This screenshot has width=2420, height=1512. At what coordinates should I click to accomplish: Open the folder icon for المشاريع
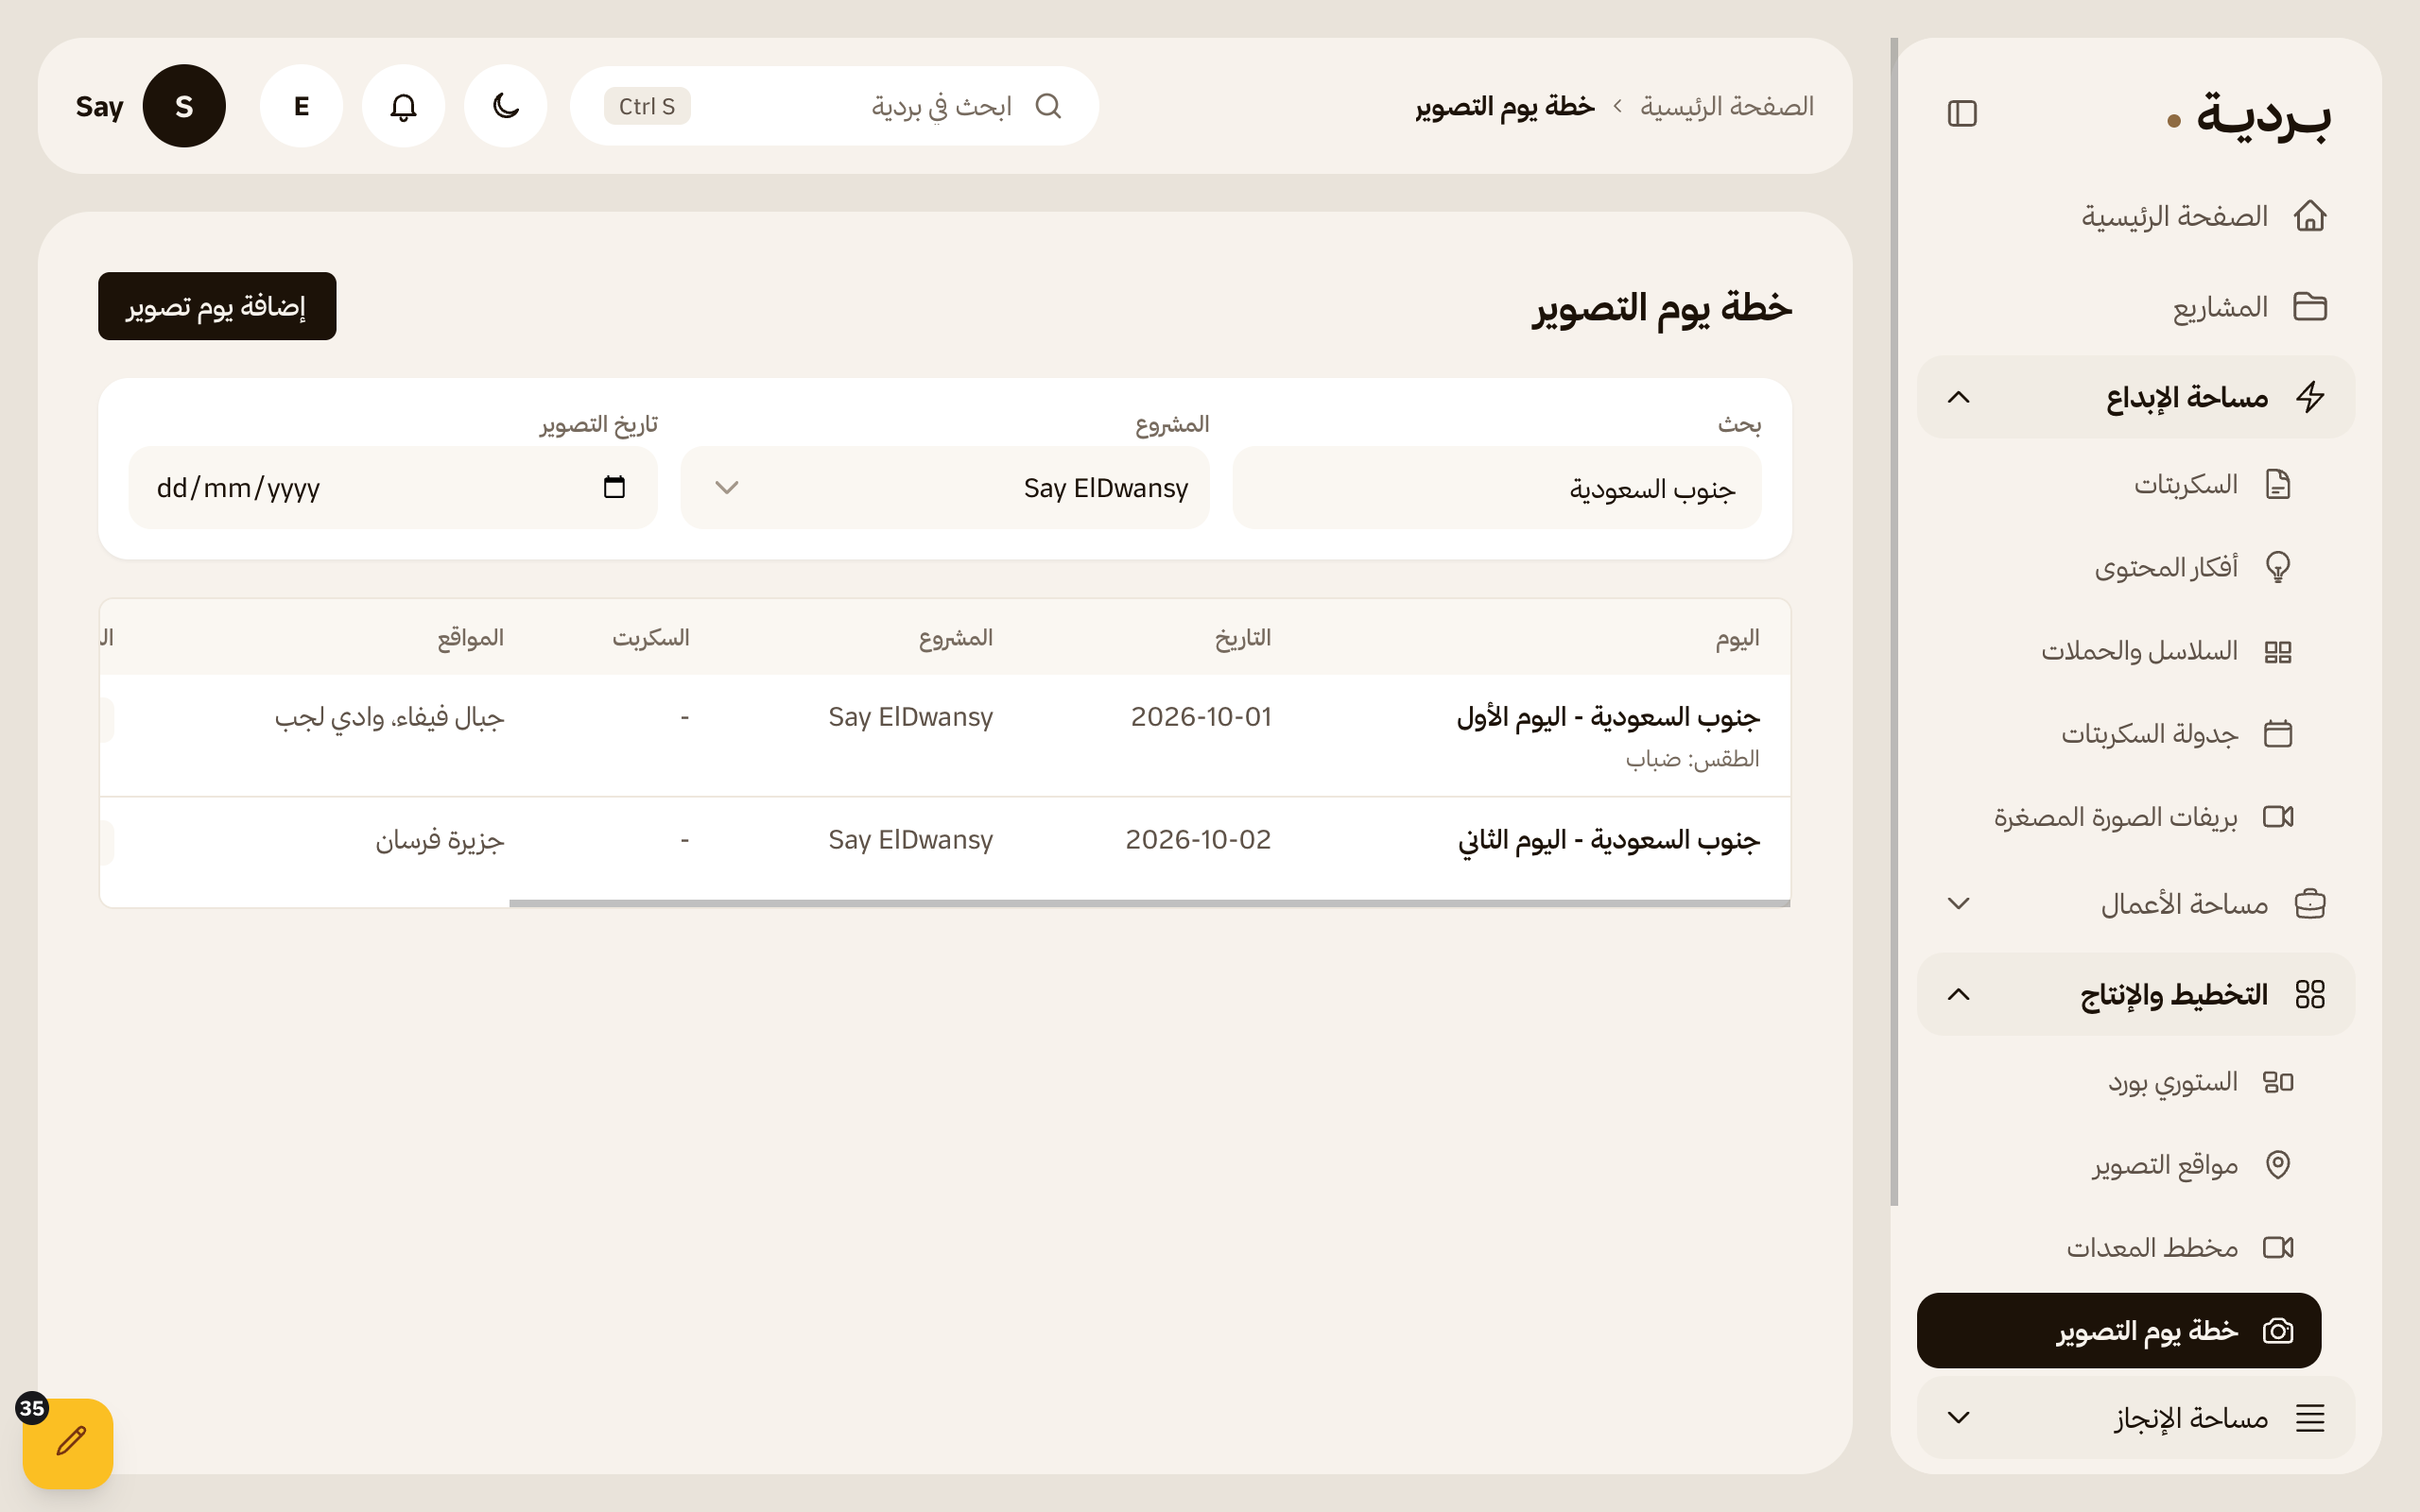tap(2310, 306)
